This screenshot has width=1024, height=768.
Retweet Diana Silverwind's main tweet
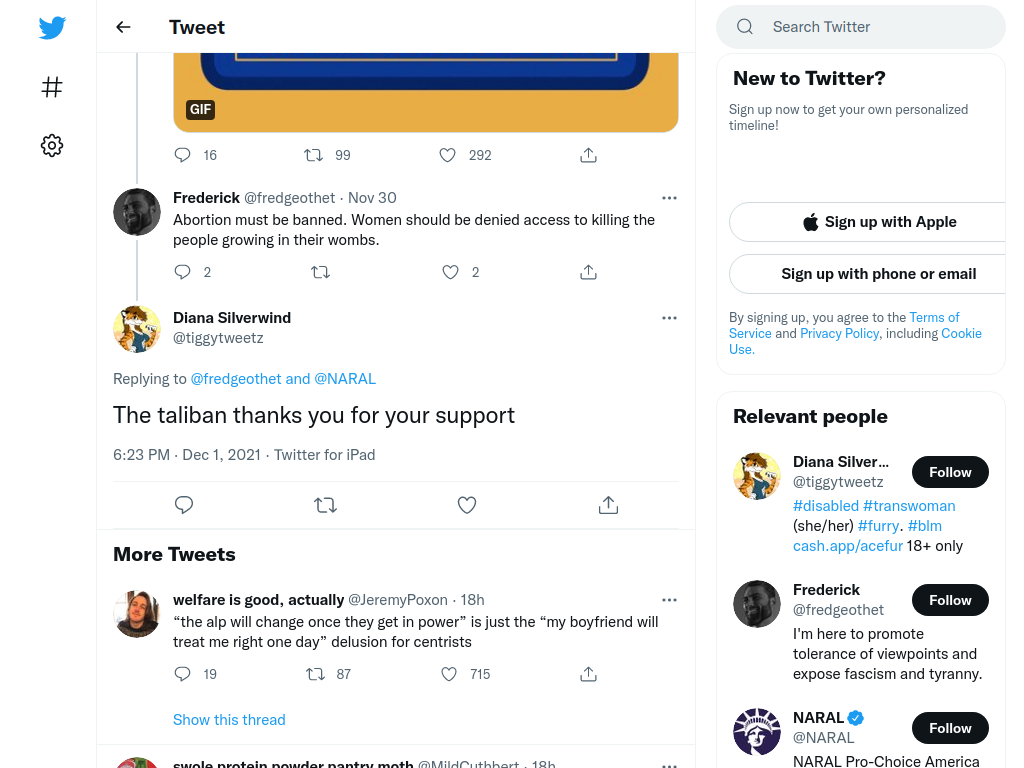point(325,505)
